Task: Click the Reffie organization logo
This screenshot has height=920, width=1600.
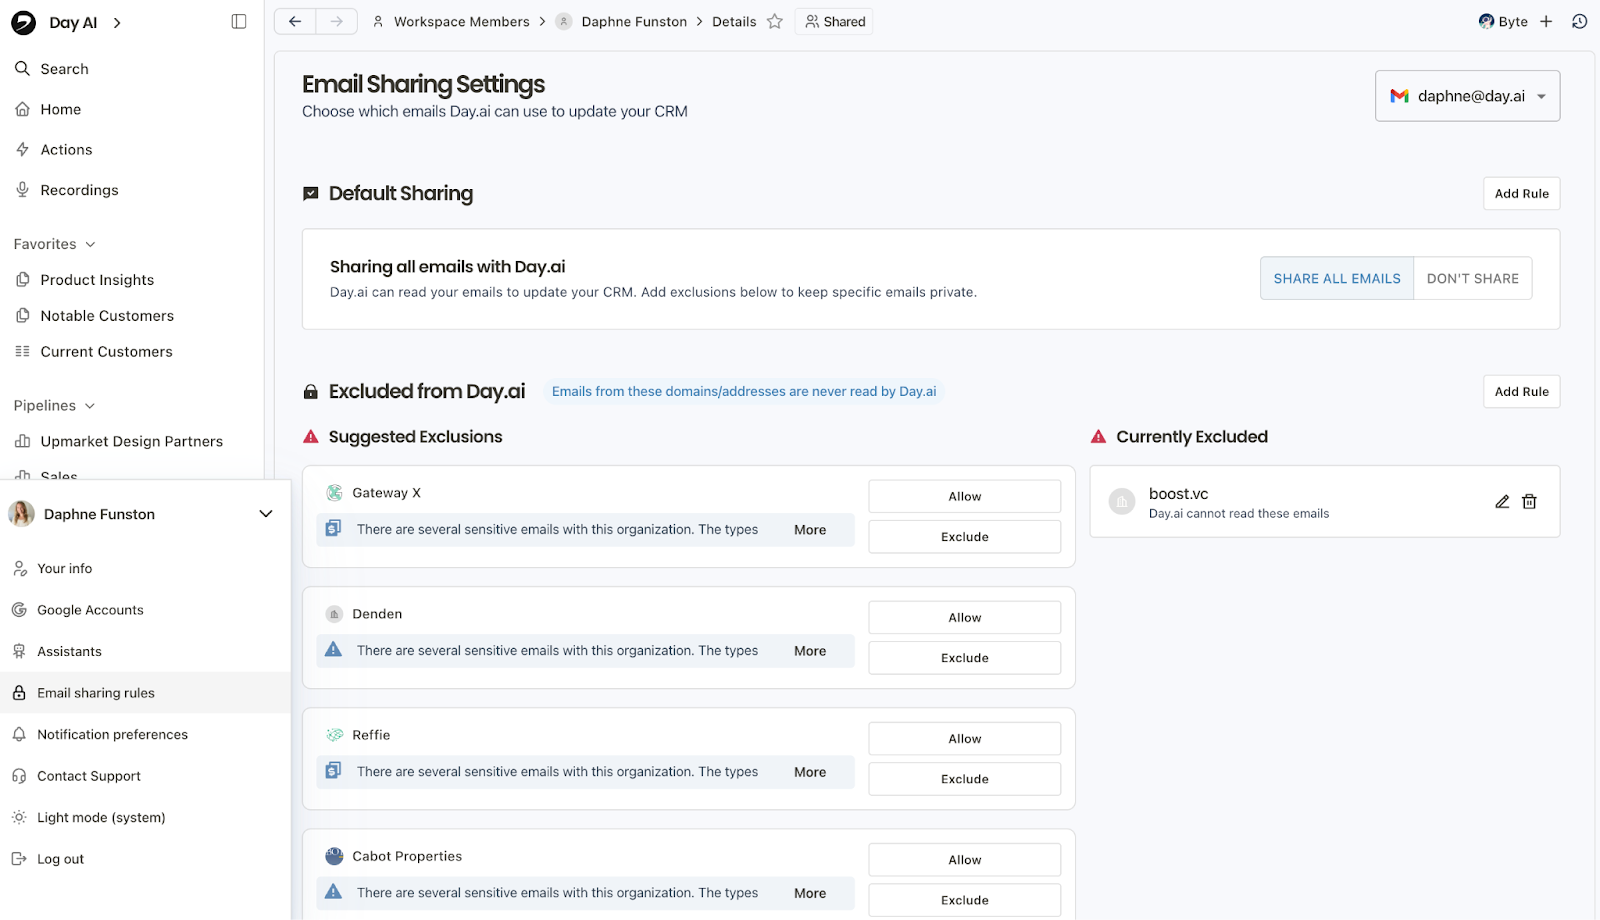Action: 335,735
